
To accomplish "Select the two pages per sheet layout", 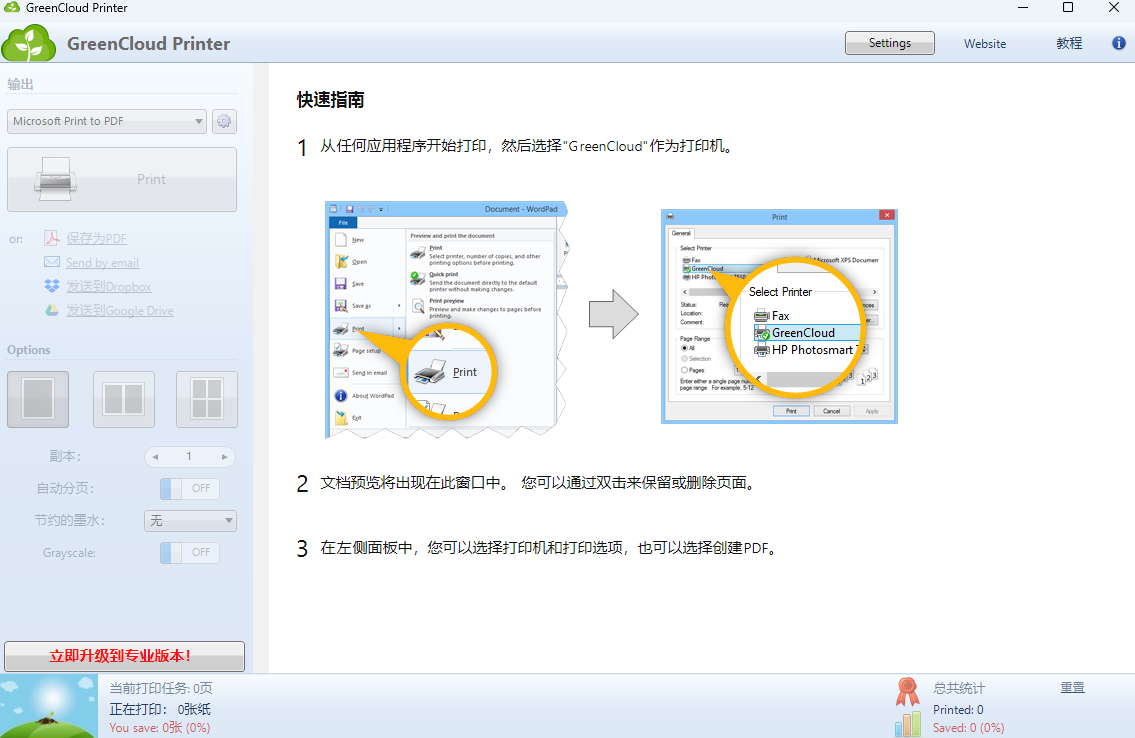I will (x=123, y=399).
